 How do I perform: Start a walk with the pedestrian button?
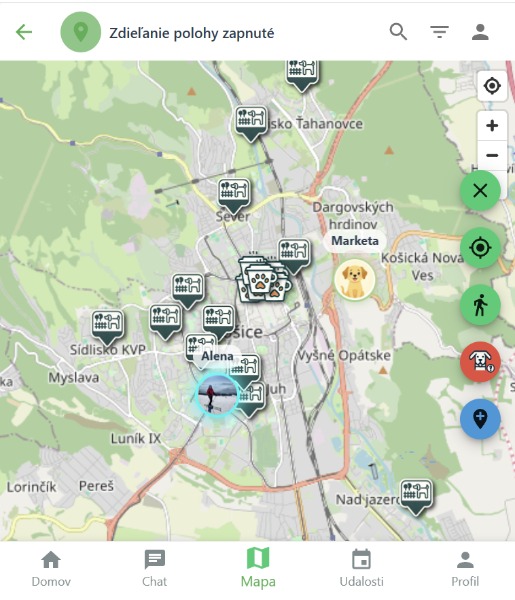[480, 305]
